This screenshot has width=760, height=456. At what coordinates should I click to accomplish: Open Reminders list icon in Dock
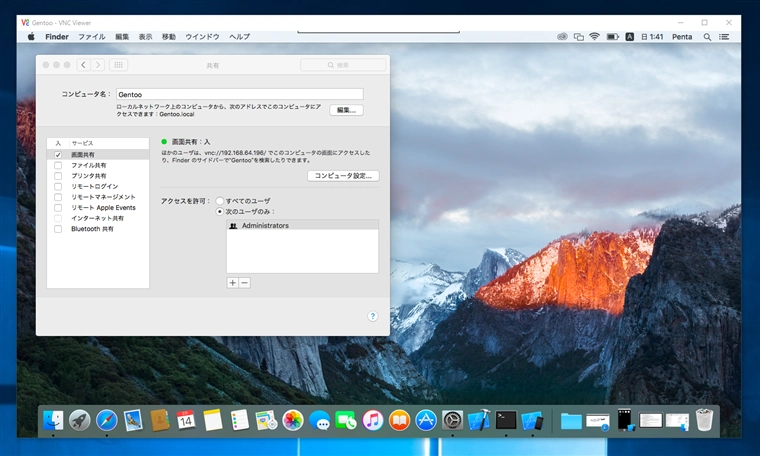click(239, 420)
